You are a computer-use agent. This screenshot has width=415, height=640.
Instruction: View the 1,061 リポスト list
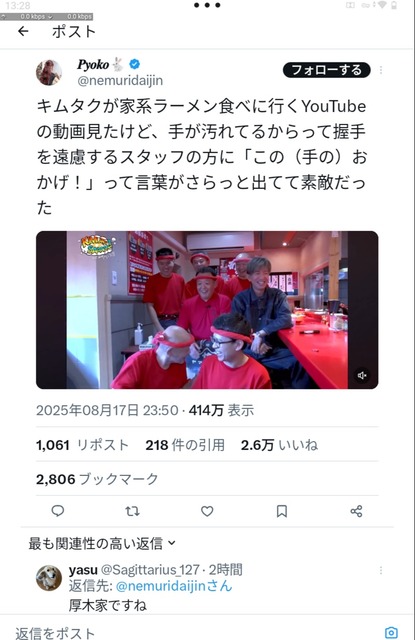click(82, 444)
